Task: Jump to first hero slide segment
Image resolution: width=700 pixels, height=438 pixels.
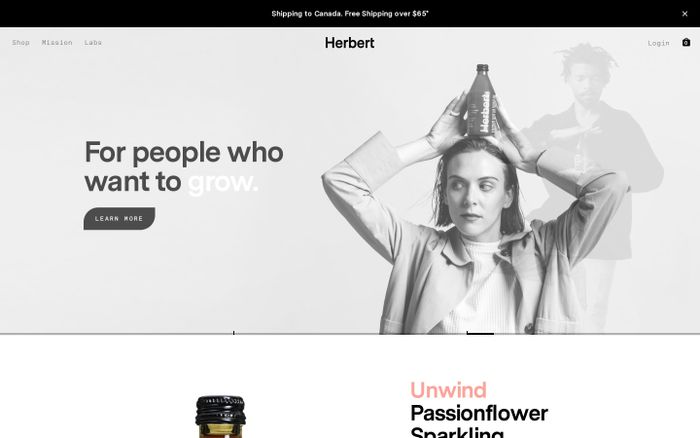Action: tap(117, 333)
